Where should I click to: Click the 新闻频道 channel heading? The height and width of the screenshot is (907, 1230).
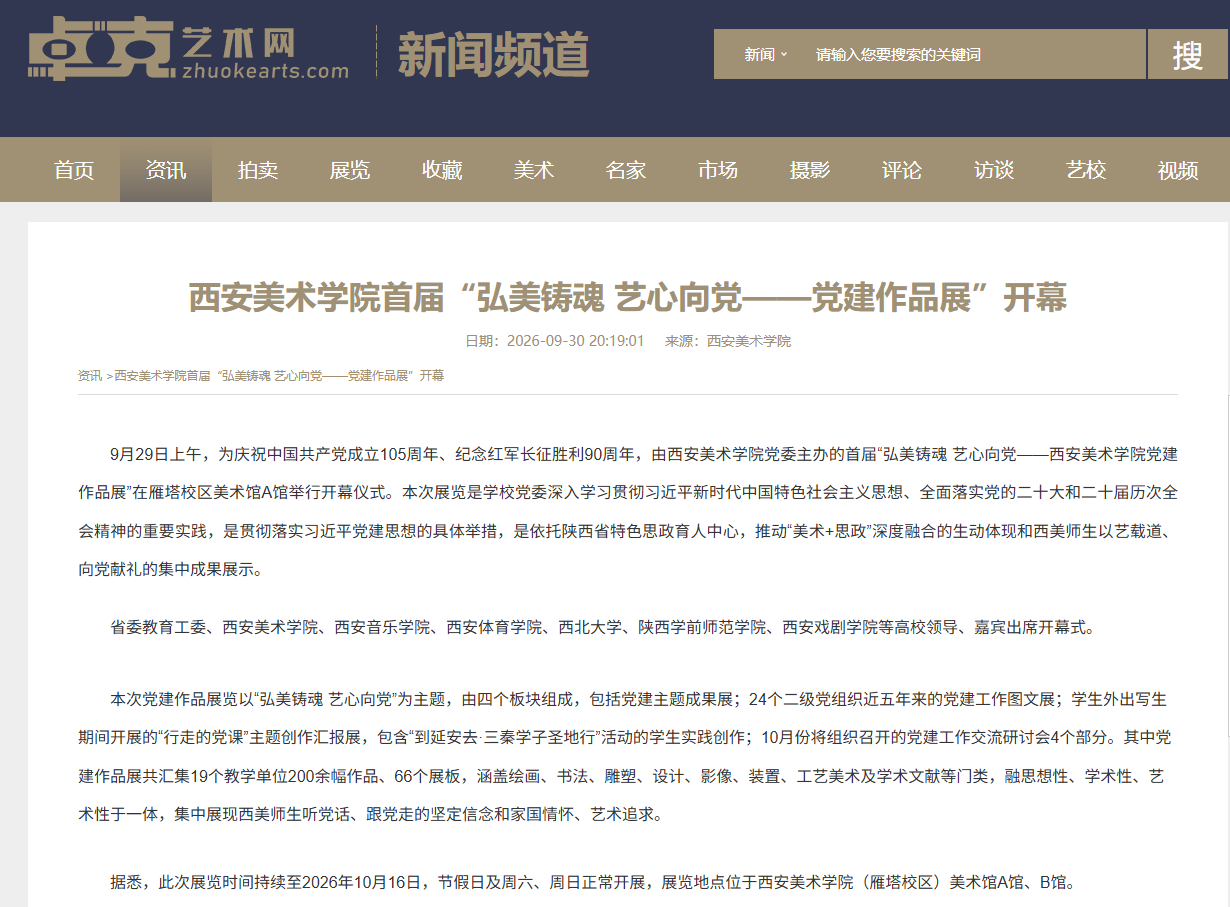click(494, 53)
